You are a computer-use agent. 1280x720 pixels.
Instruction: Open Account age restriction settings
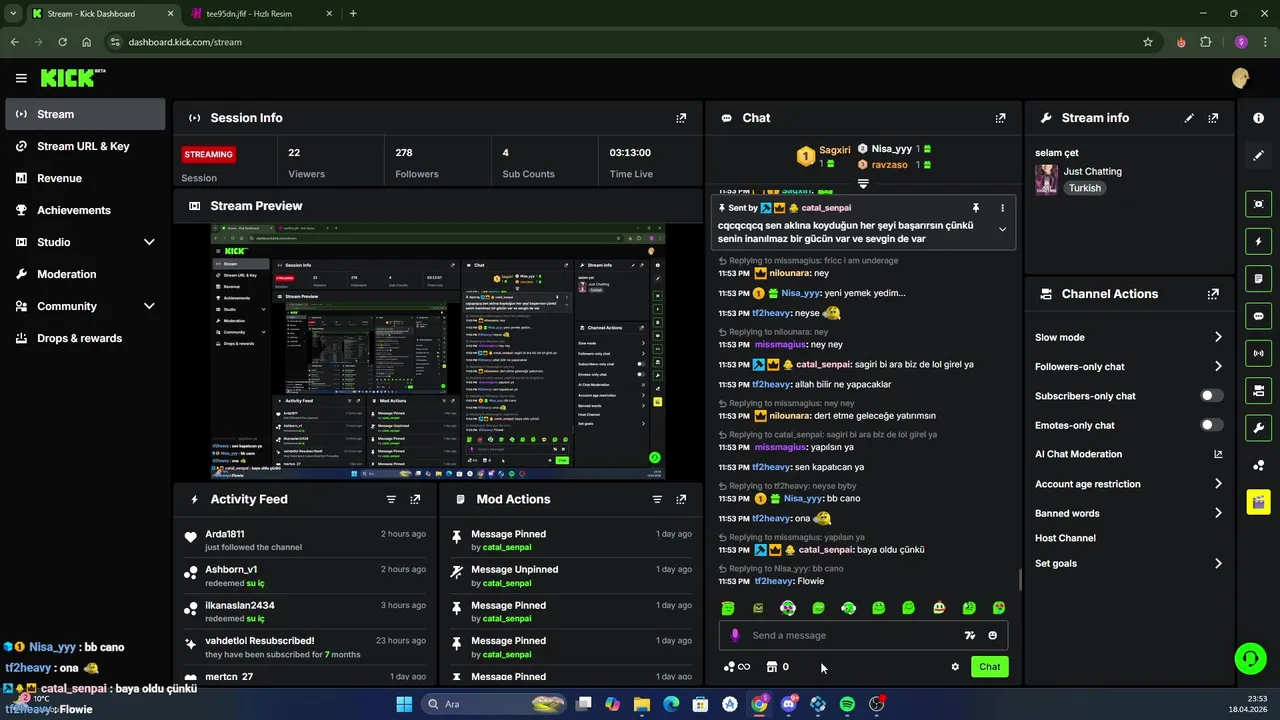1129,484
